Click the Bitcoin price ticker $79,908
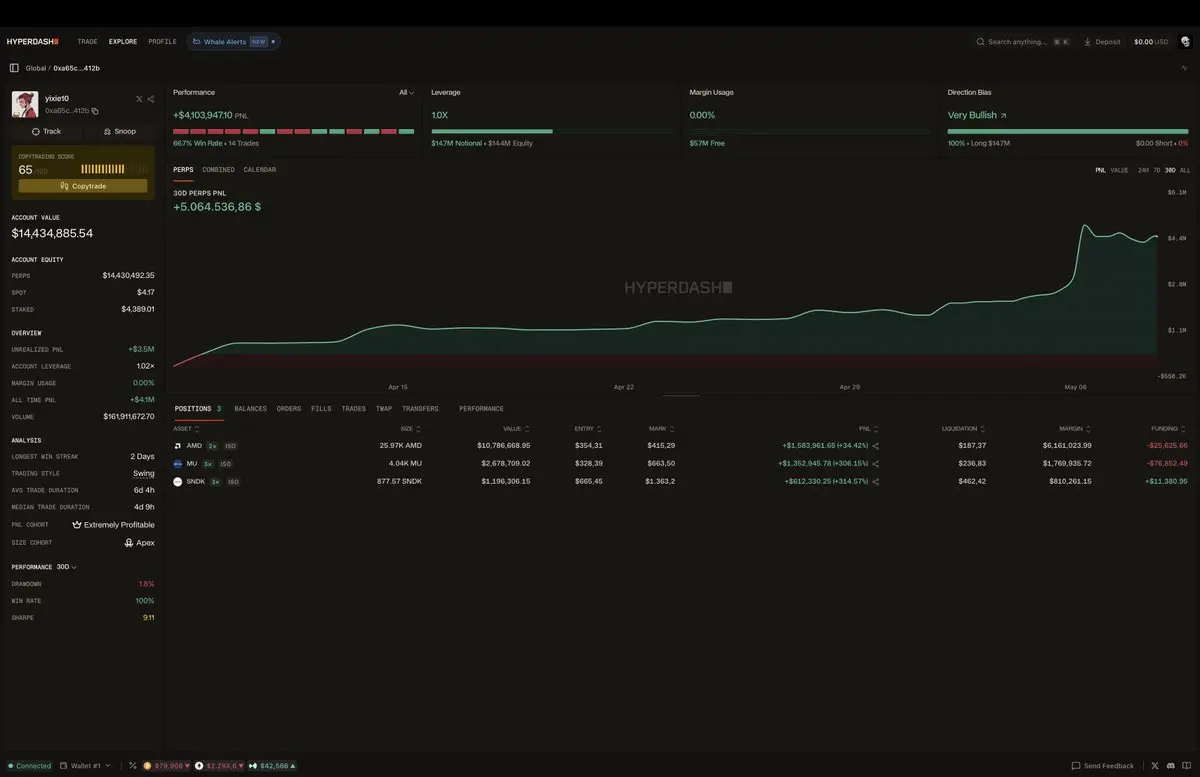1200x777 pixels. (166, 766)
